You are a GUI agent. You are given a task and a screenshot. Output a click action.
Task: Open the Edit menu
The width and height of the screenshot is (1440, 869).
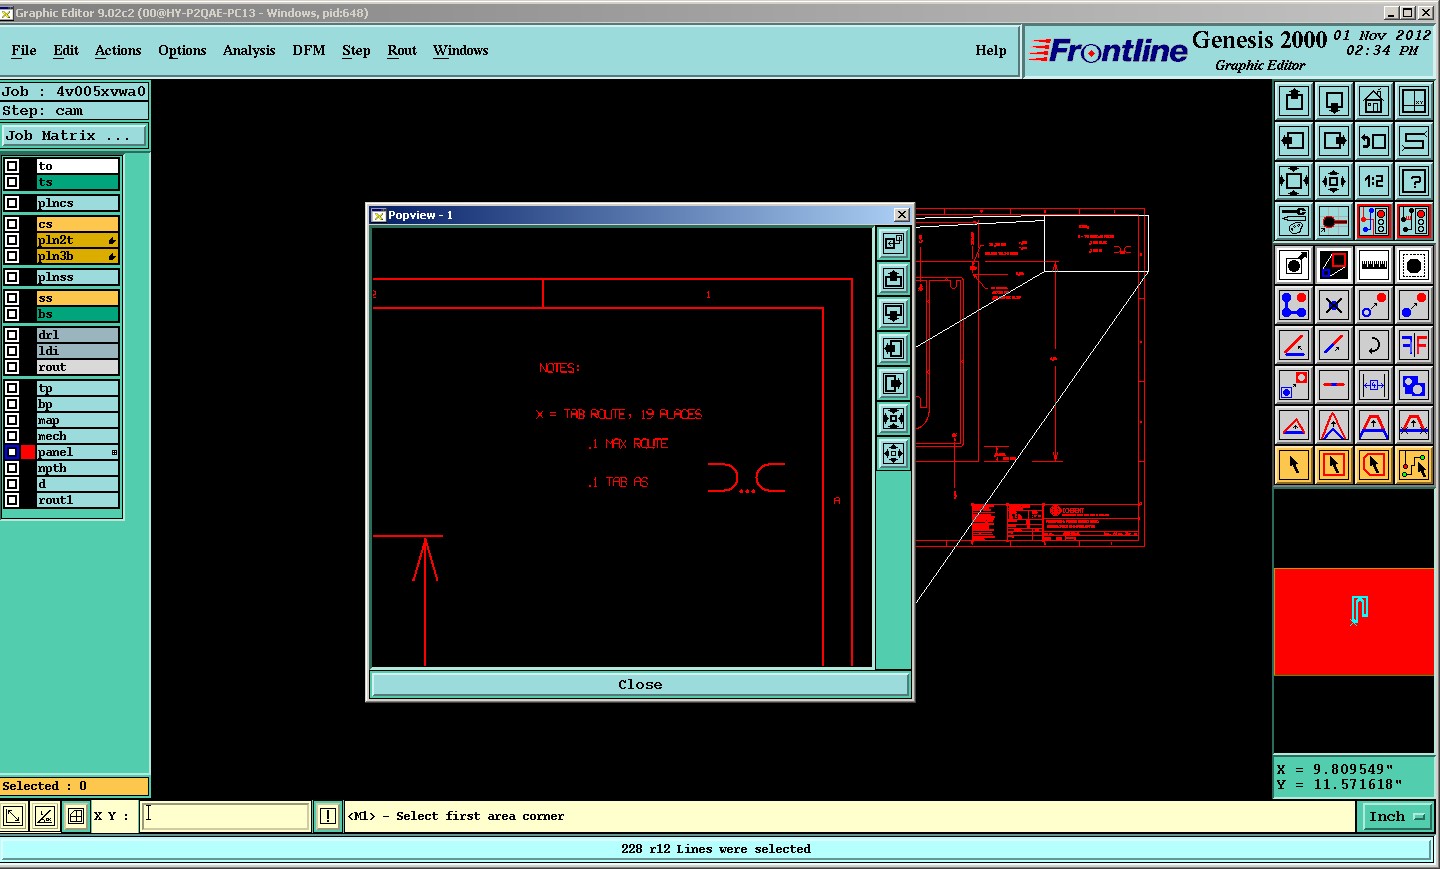click(x=66, y=50)
